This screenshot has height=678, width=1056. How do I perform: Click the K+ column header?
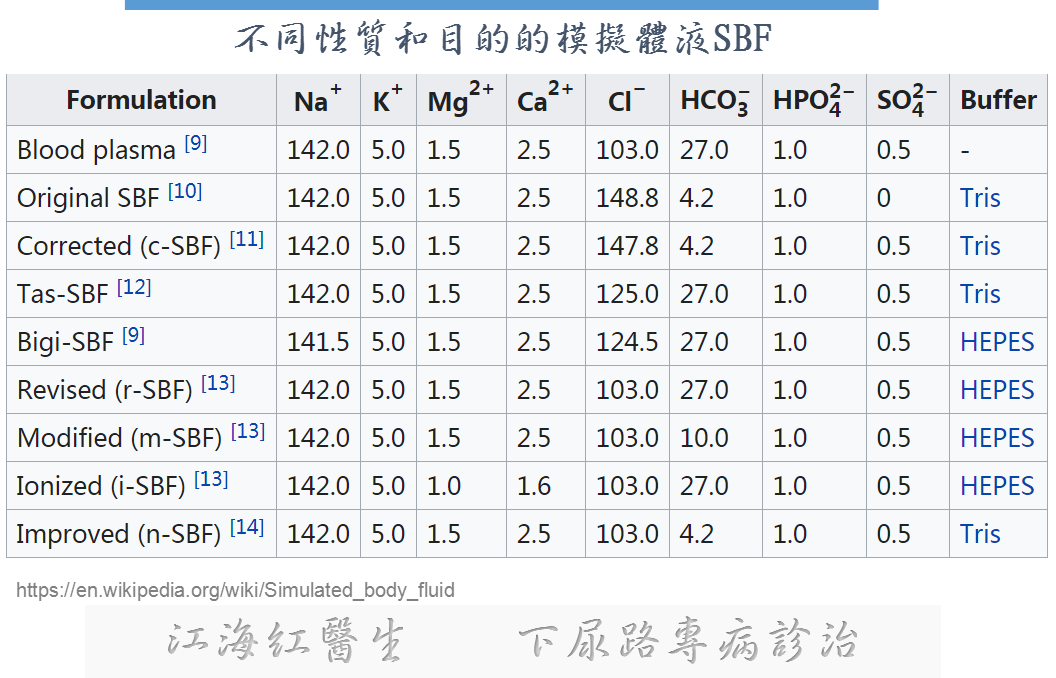[x=388, y=100]
